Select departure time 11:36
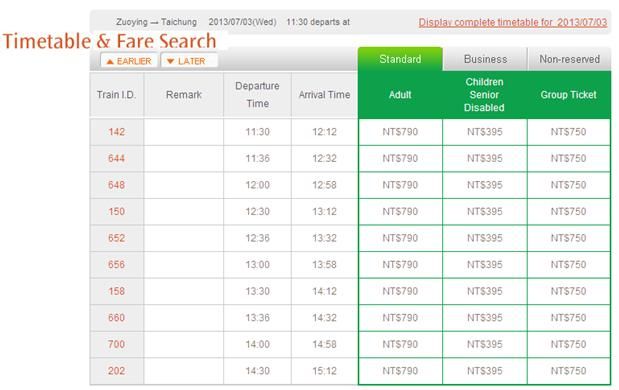Viewport: 619px width, 390px height. coord(257,158)
